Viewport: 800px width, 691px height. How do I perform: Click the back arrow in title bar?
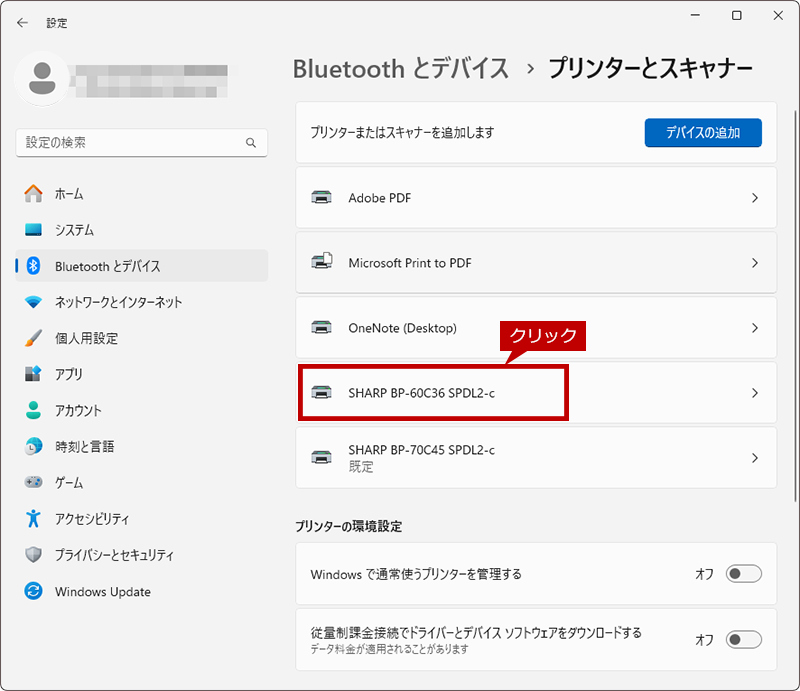22,22
